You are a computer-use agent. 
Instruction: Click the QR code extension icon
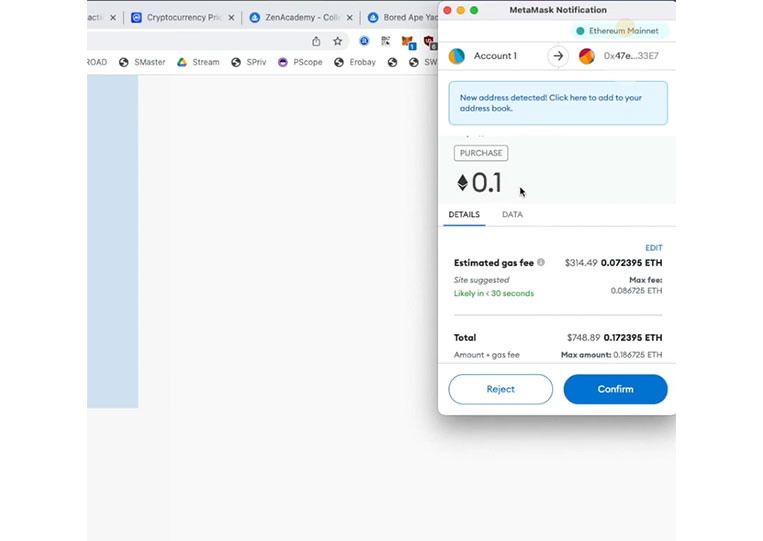click(x=386, y=41)
